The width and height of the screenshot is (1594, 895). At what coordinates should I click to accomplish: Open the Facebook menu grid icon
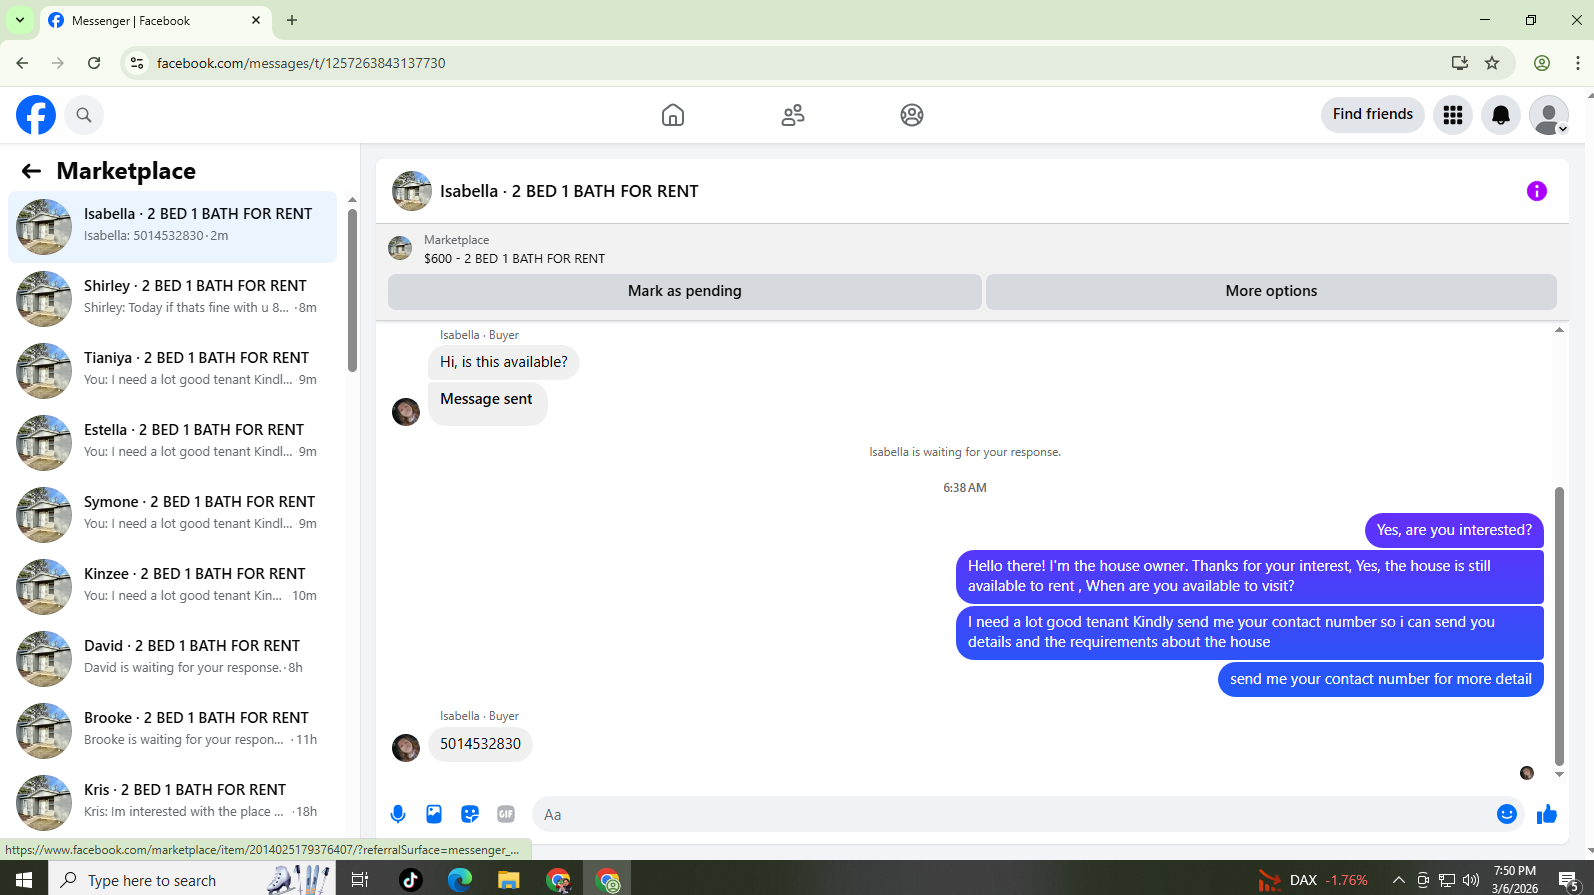1453,115
